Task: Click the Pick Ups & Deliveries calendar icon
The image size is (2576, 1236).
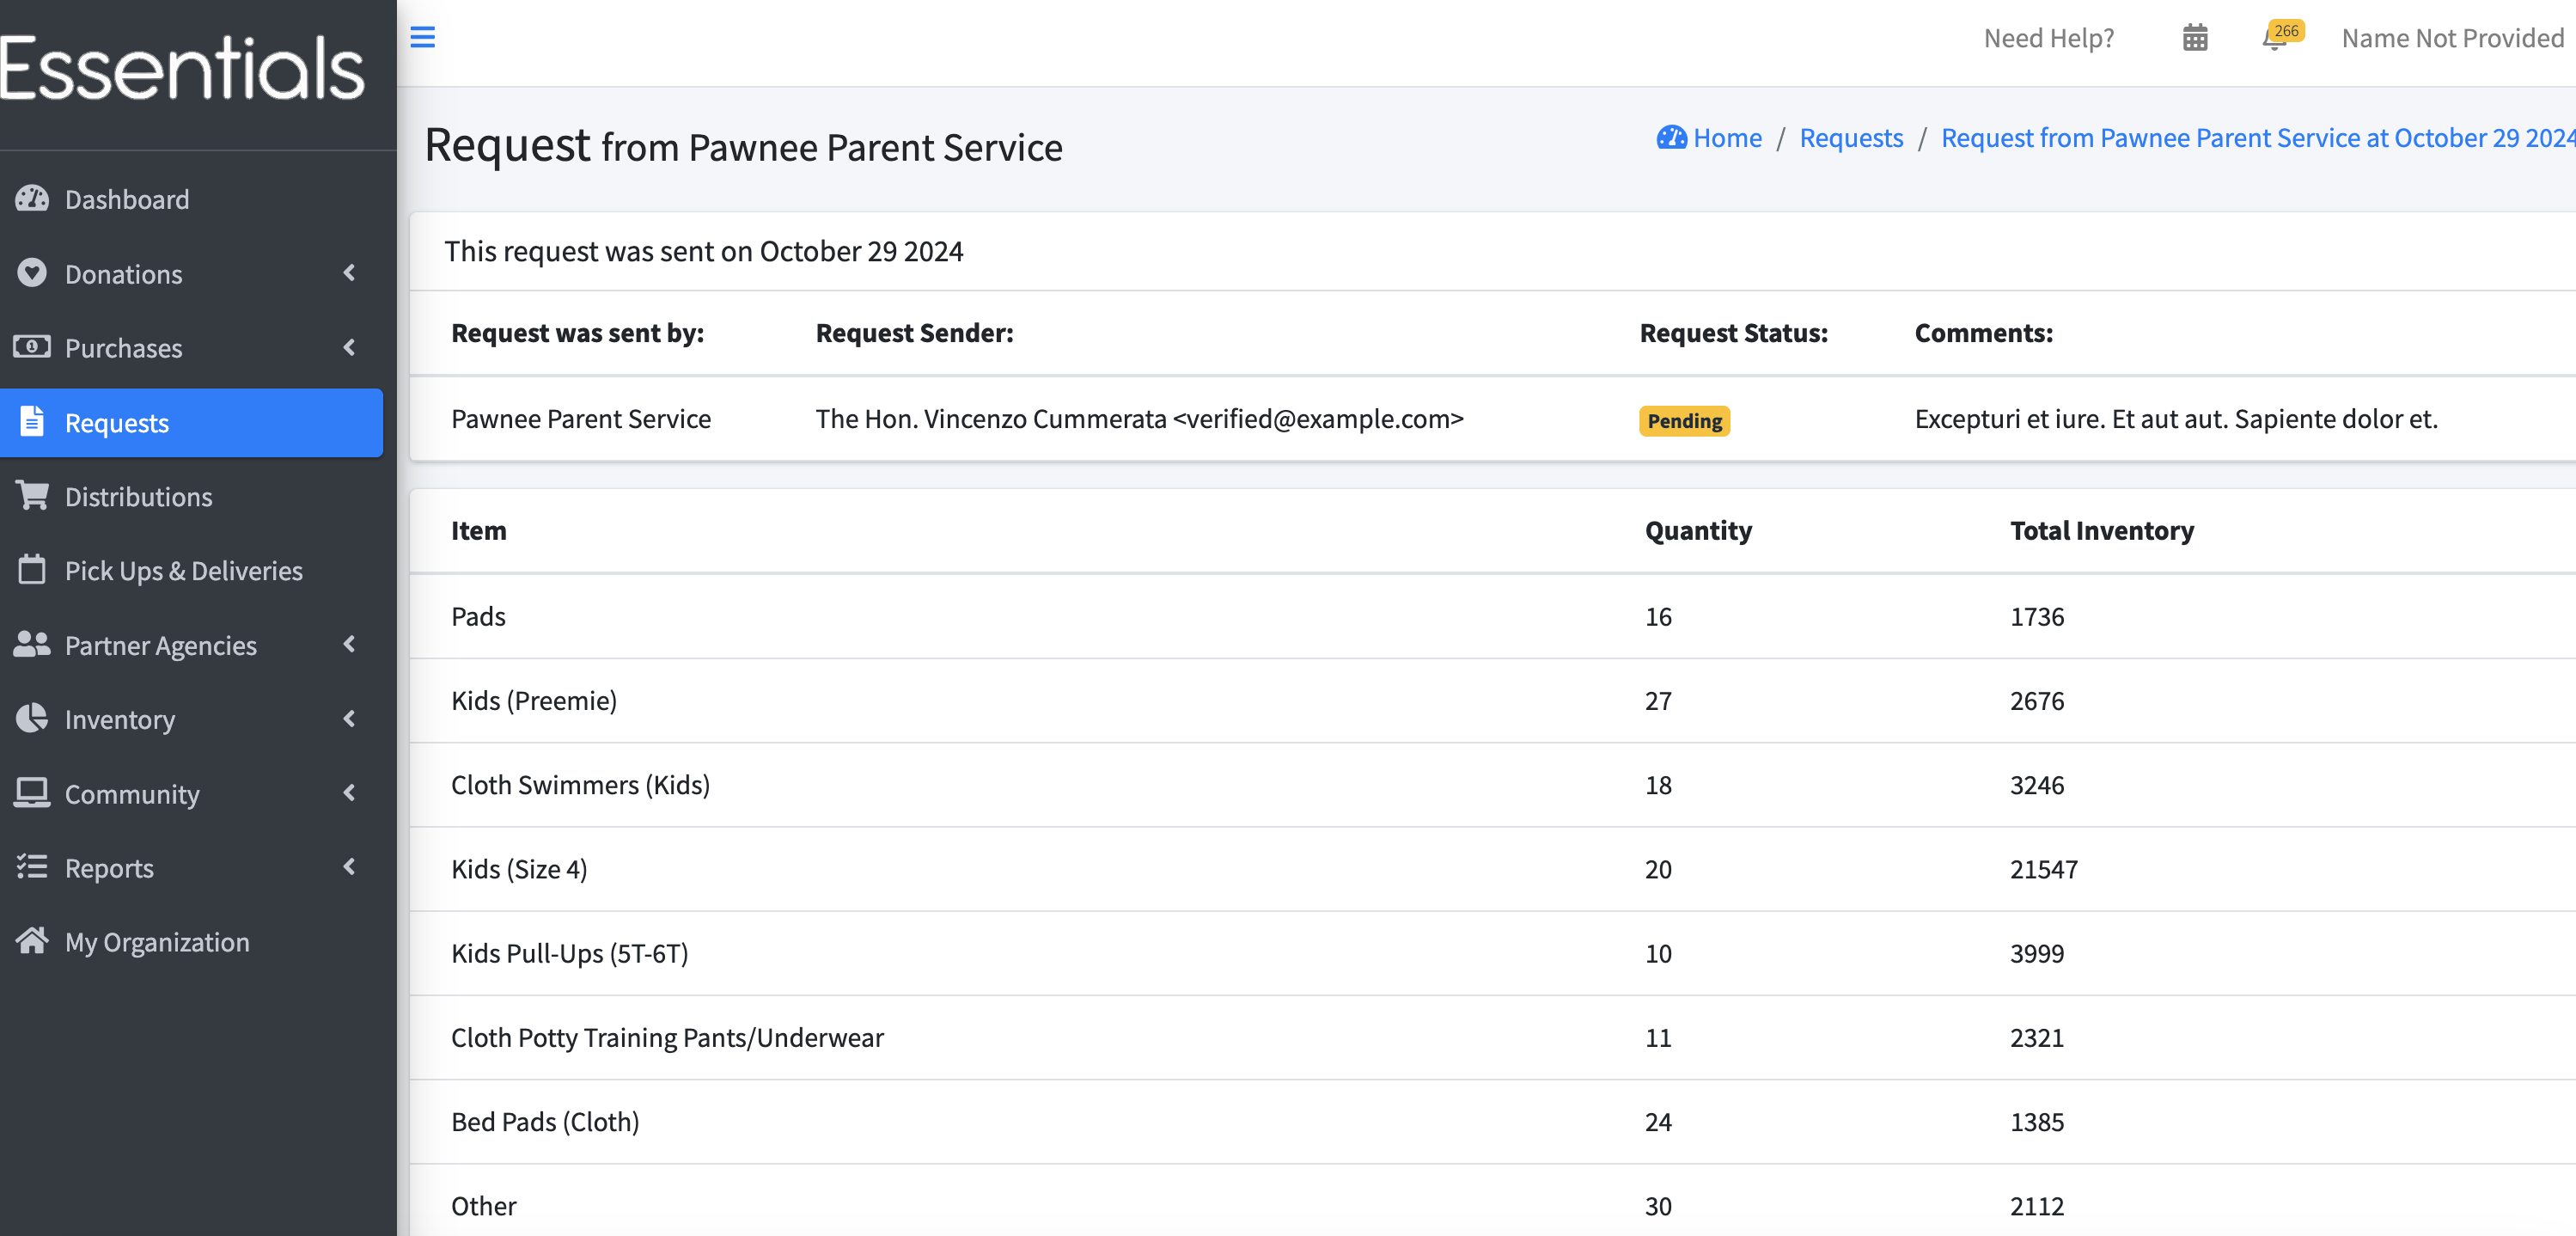Action: tap(32, 570)
